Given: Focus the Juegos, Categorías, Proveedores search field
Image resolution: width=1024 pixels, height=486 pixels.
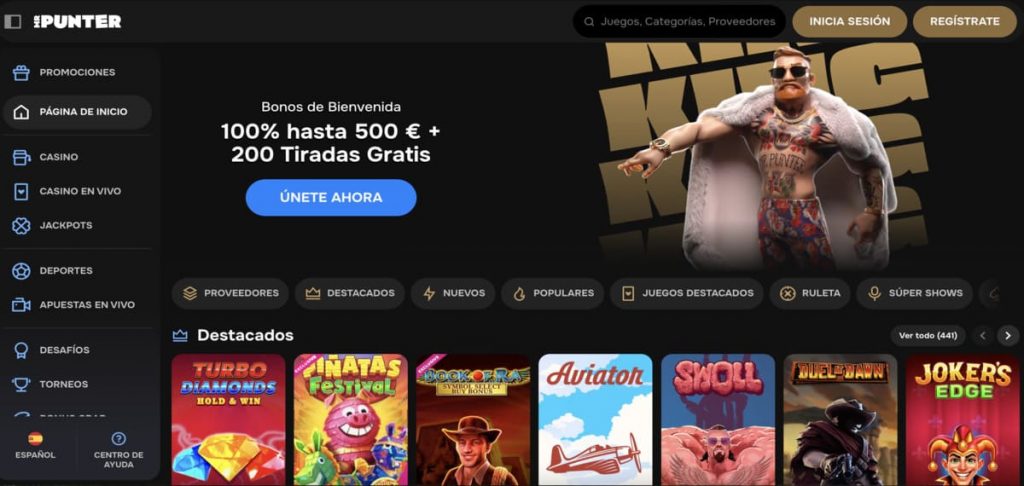Looking at the screenshot, I should coord(679,22).
